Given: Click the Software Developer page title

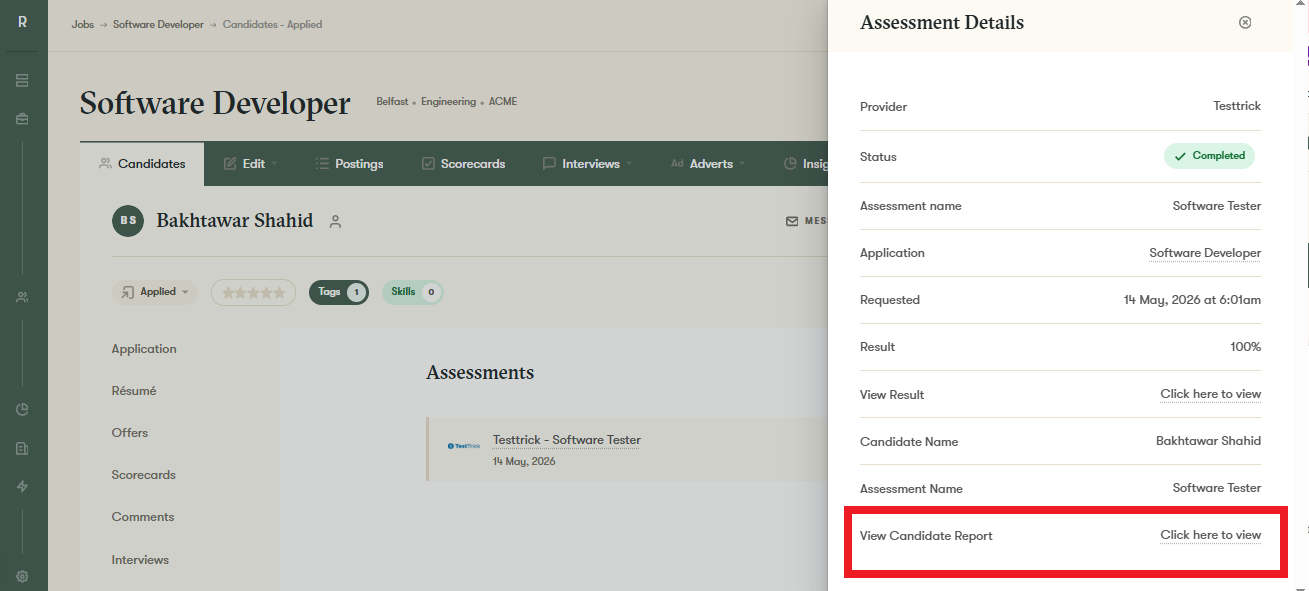Looking at the screenshot, I should pyautogui.click(x=215, y=103).
